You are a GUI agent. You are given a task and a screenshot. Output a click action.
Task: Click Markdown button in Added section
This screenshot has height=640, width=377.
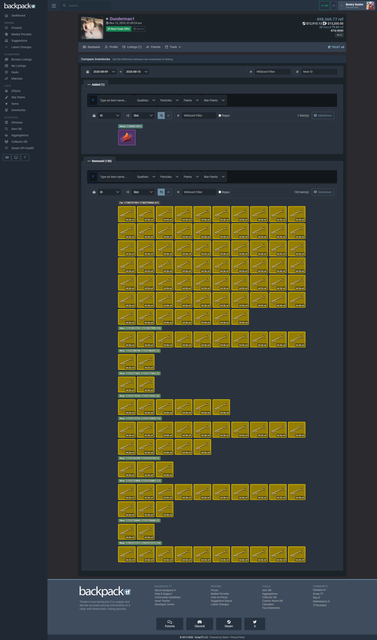323,116
